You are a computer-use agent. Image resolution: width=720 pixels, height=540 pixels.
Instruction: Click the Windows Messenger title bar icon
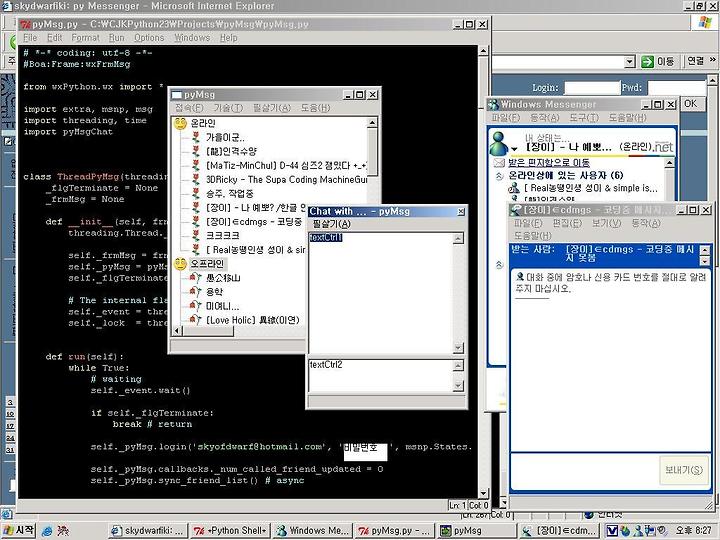pyautogui.click(x=494, y=105)
